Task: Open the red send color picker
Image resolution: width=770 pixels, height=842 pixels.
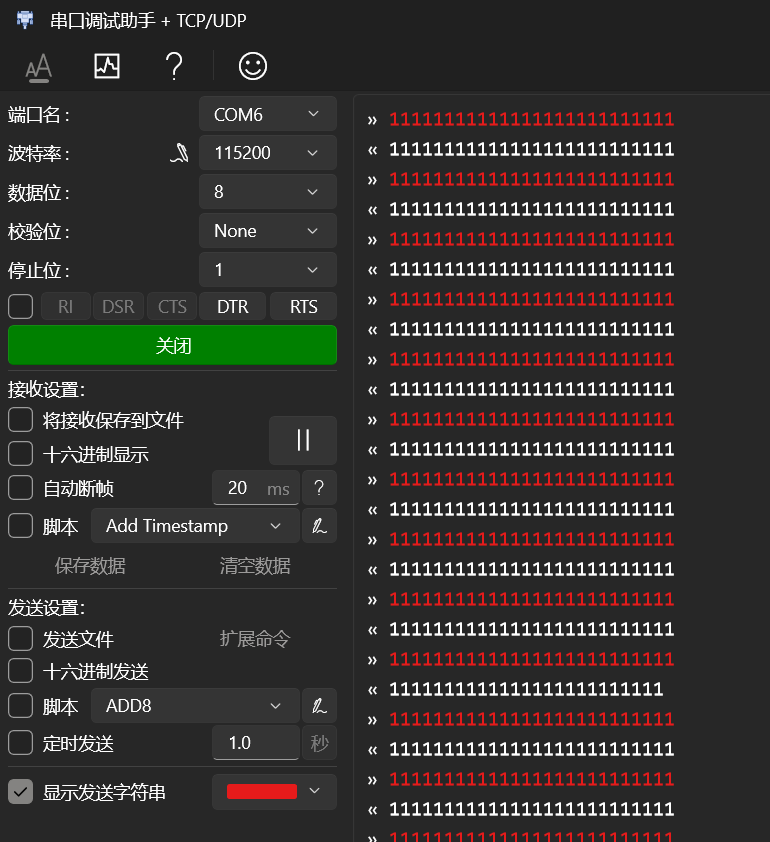Action: click(273, 792)
